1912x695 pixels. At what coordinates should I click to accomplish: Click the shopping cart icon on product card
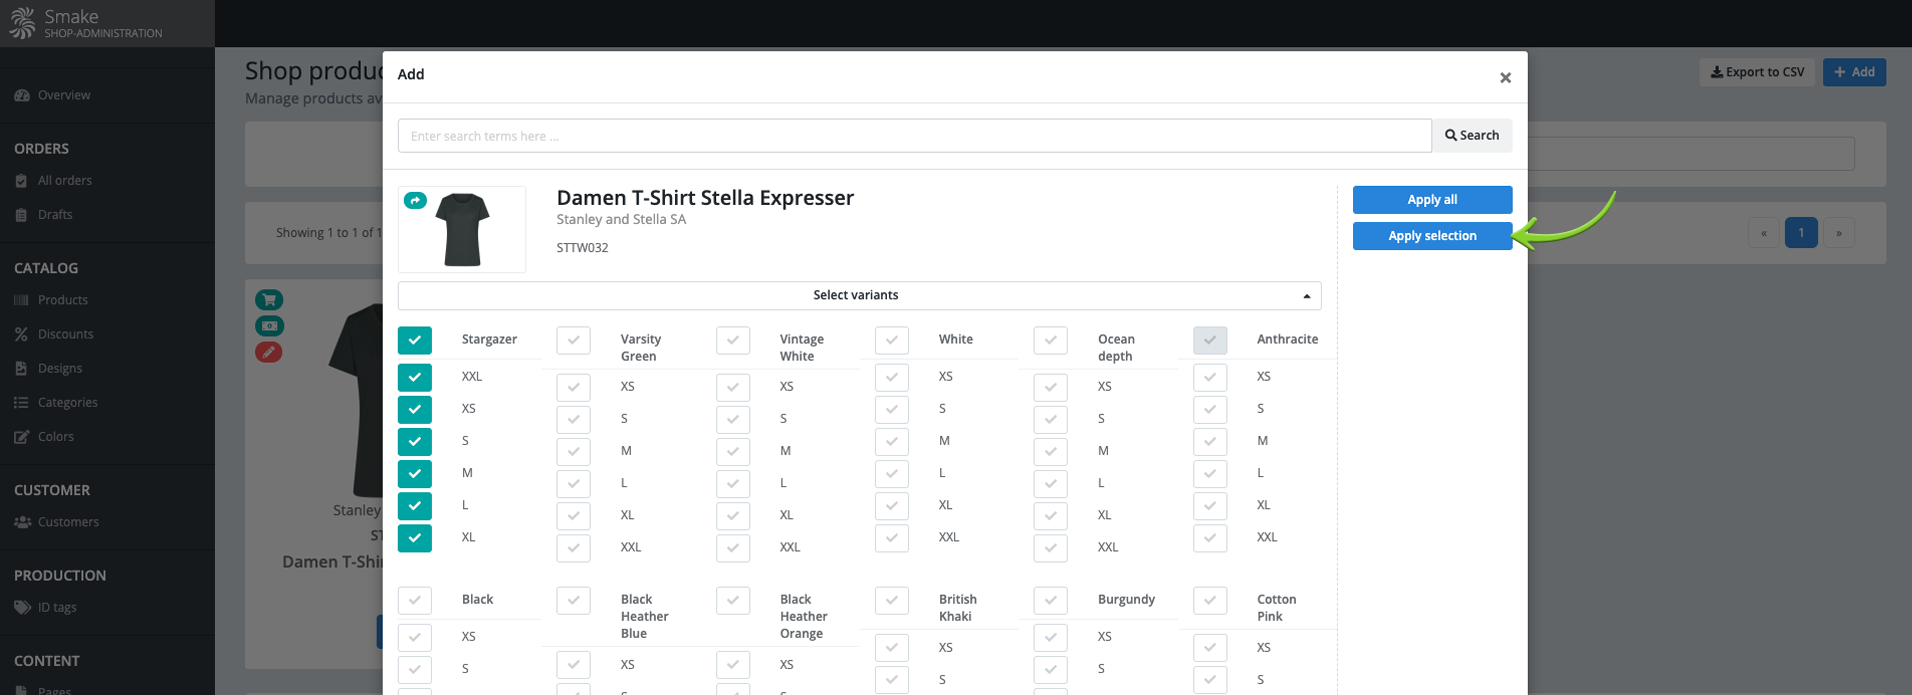pyautogui.click(x=269, y=300)
